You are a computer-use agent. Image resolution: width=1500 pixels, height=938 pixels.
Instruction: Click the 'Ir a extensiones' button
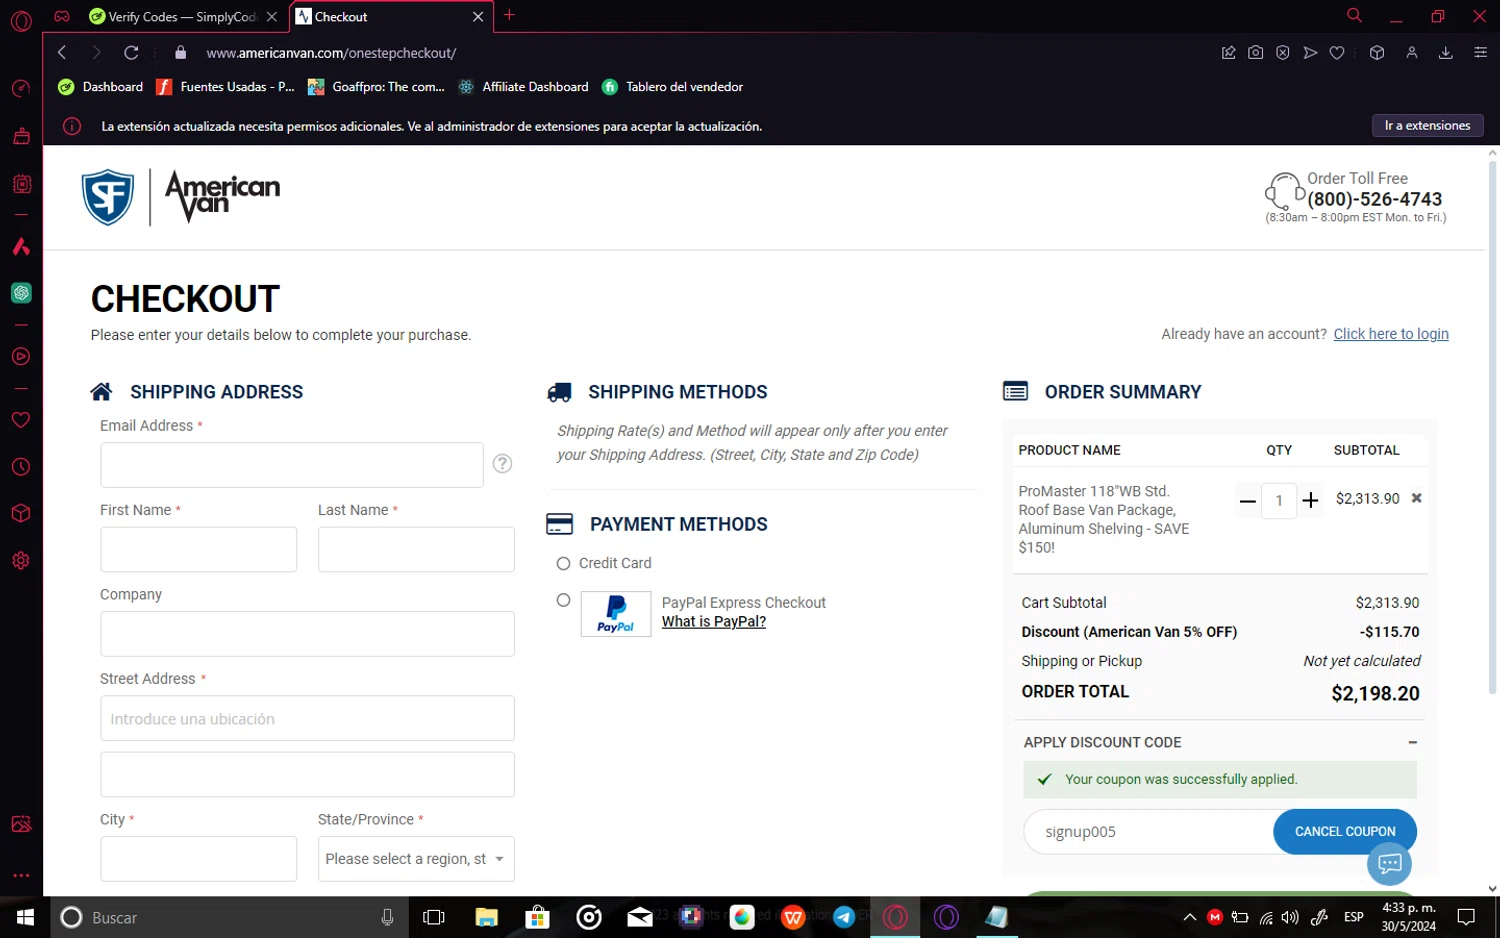(1427, 125)
